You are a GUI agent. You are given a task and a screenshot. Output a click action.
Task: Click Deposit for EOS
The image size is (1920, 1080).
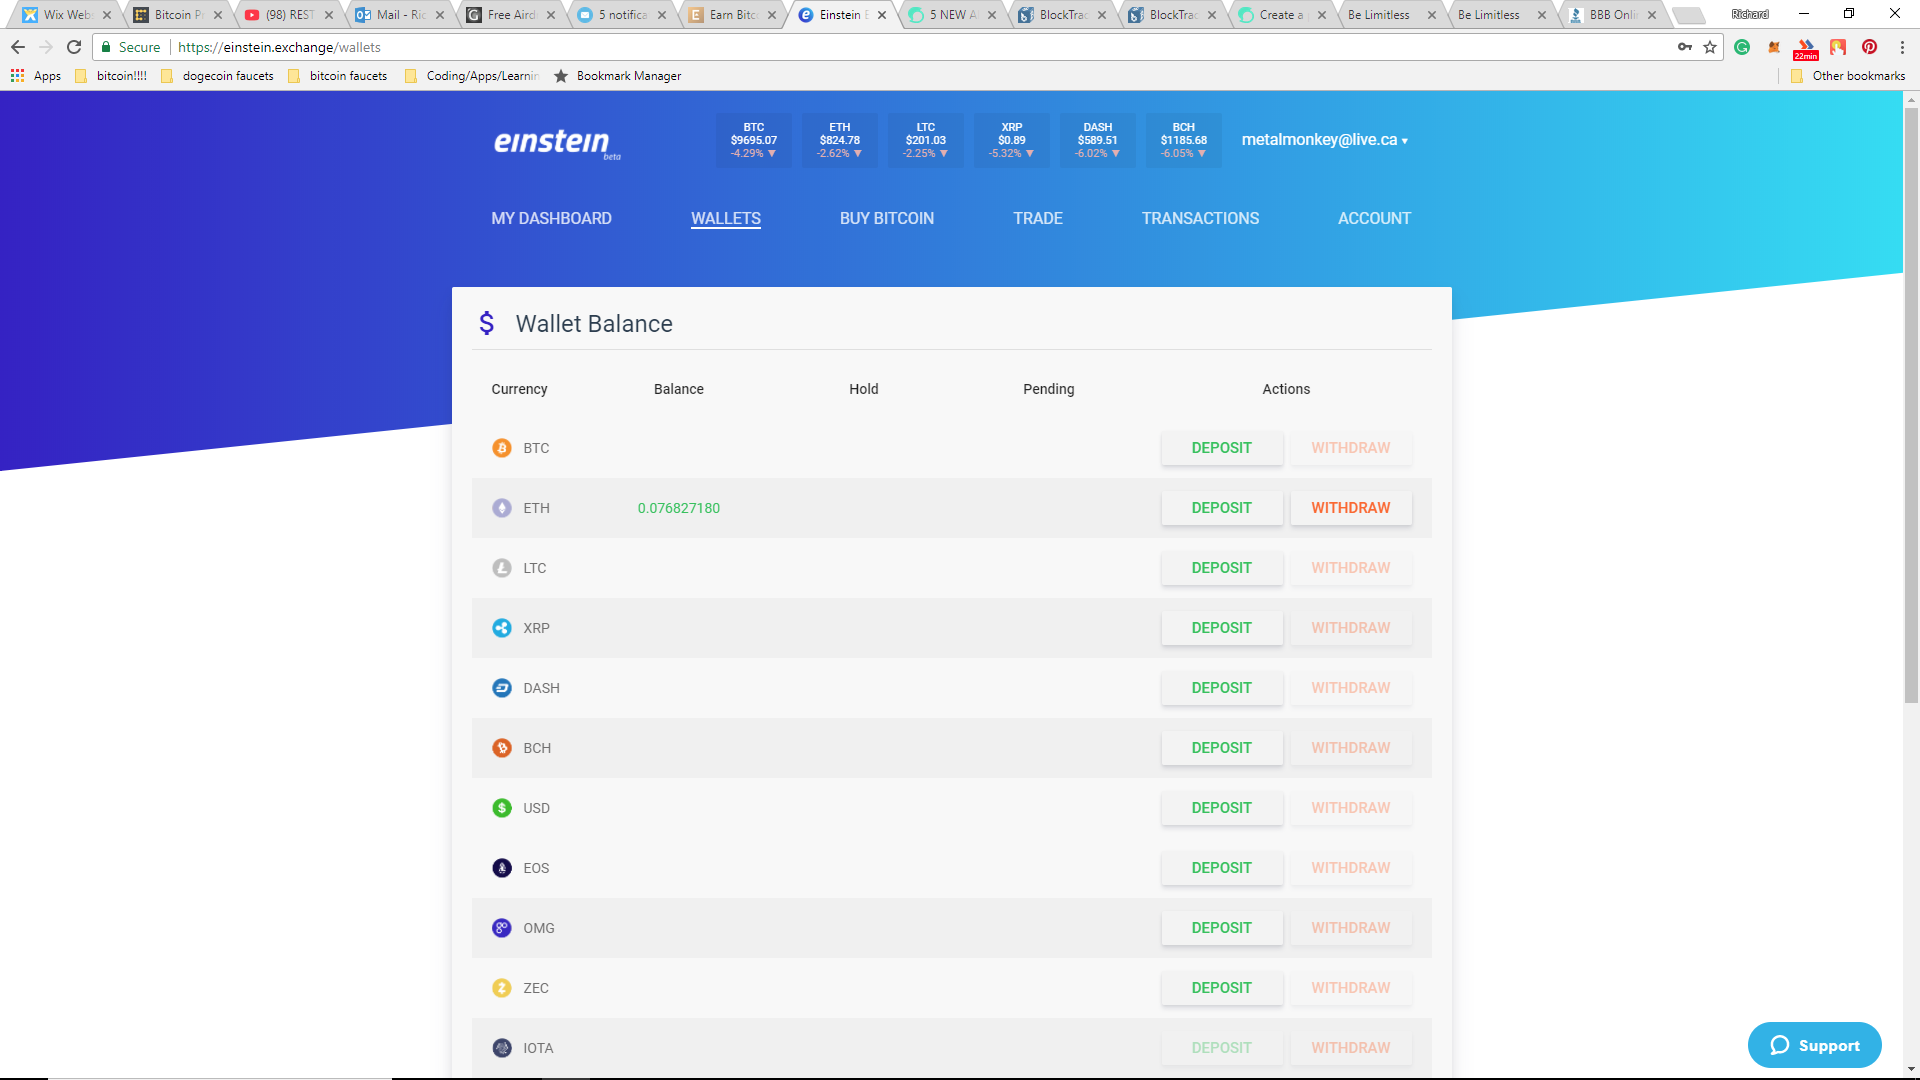click(1222, 868)
